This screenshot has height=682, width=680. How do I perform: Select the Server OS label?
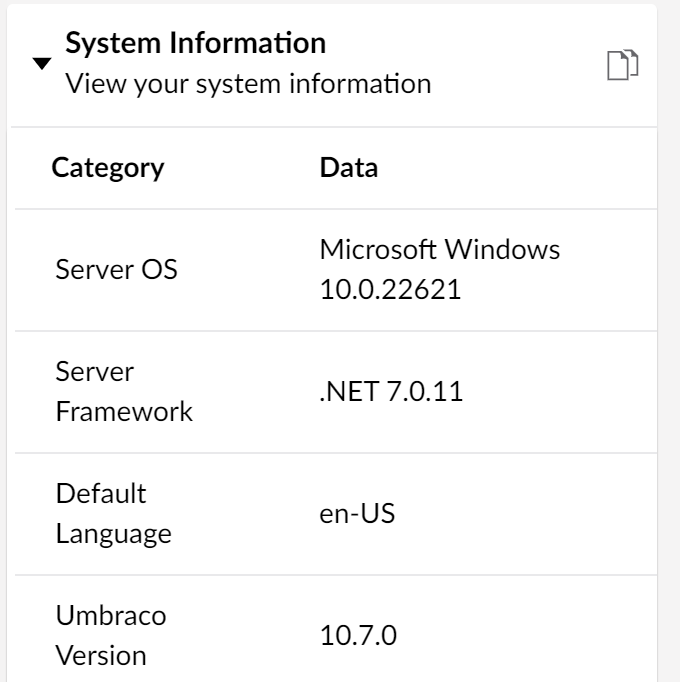pos(117,269)
